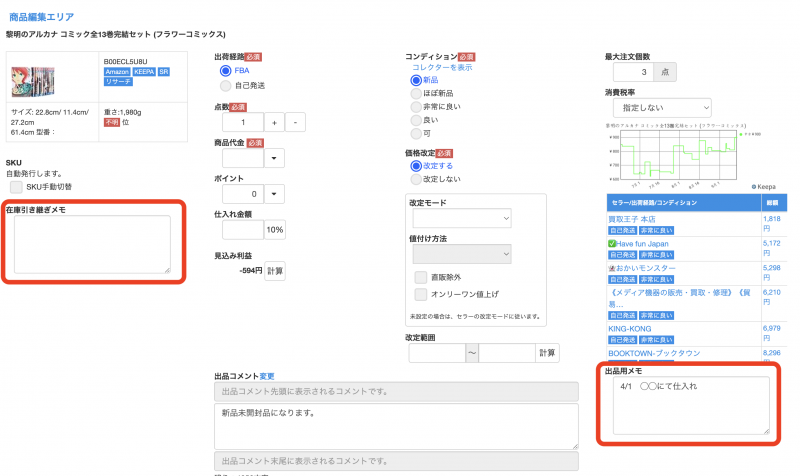The height and width of the screenshot is (476, 800).
Task: Select 自己発送 shipping route
Action: pos(226,86)
